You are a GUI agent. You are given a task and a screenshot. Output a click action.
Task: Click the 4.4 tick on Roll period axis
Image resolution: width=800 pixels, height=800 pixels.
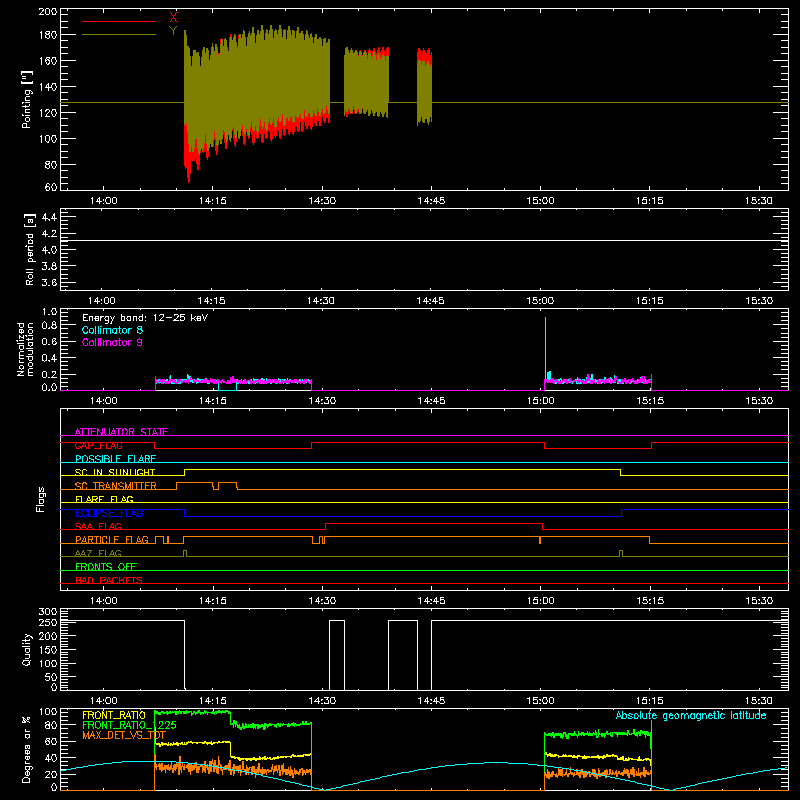[49, 217]
